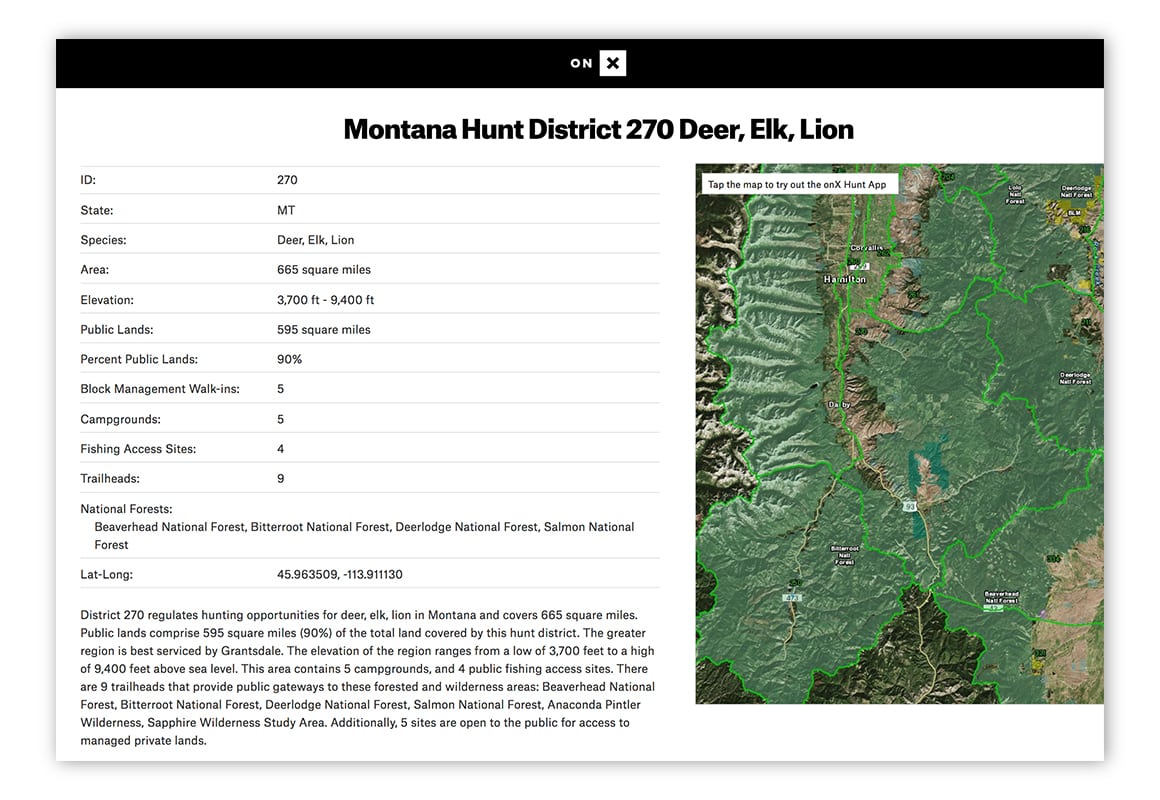This screenshot has height=800, width=1160.
Task: Click the Route 93 highway shield on map
Action: coord(911,507)
